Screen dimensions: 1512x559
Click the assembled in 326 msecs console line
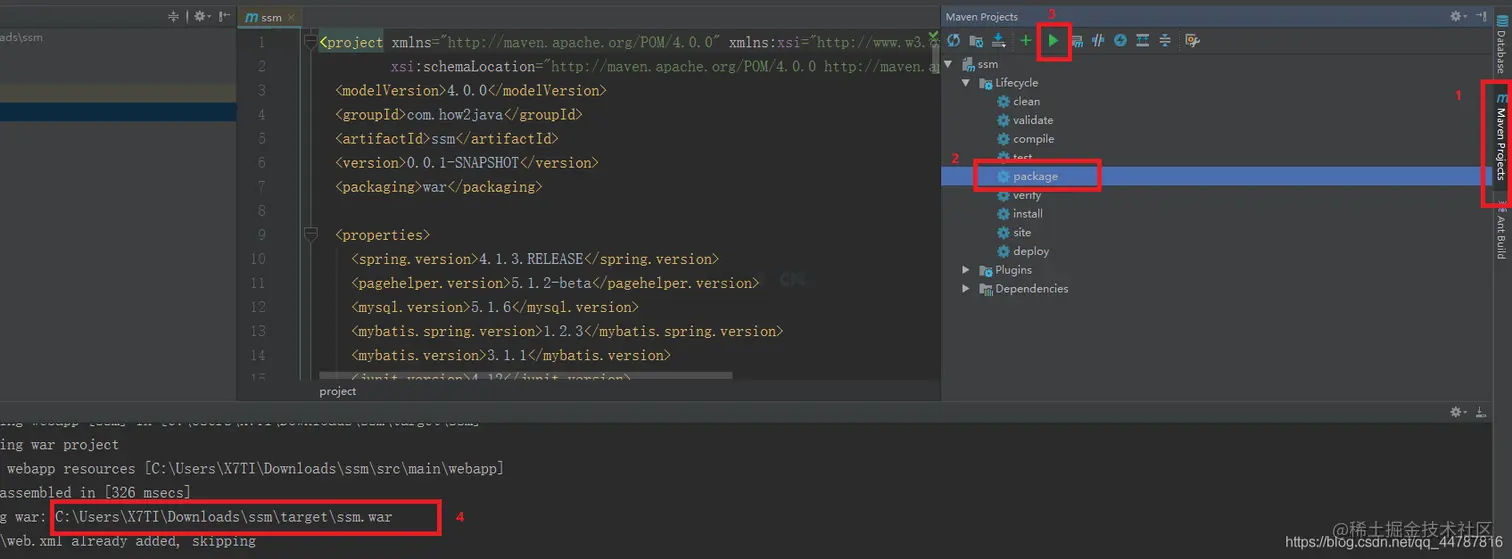tap(95, 493)
